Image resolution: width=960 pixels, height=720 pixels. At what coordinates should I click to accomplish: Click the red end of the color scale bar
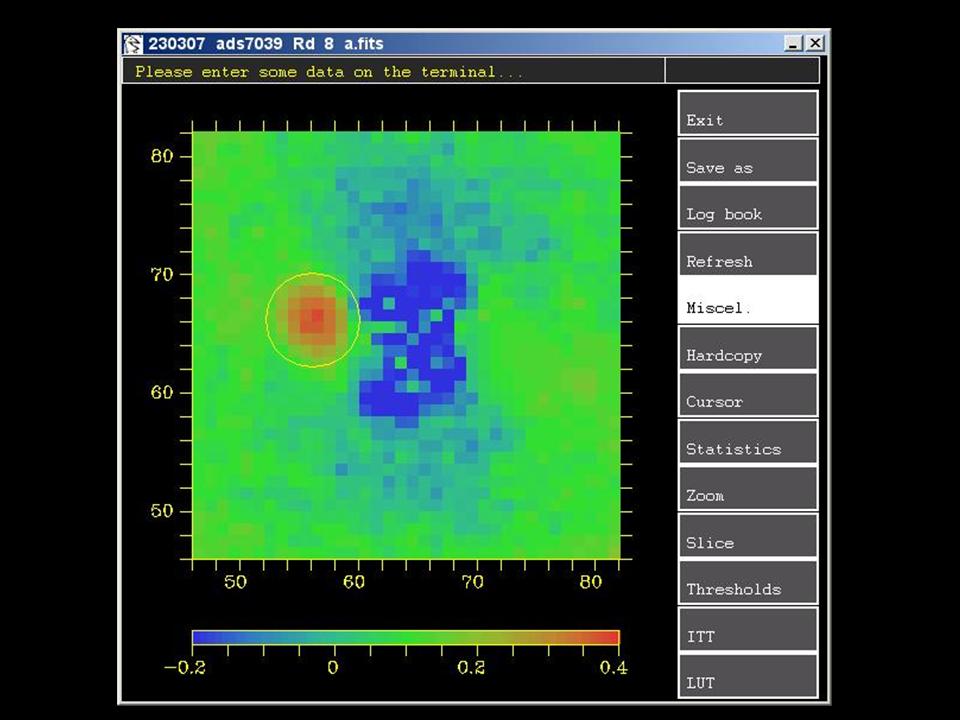click(x=611, y=637)
